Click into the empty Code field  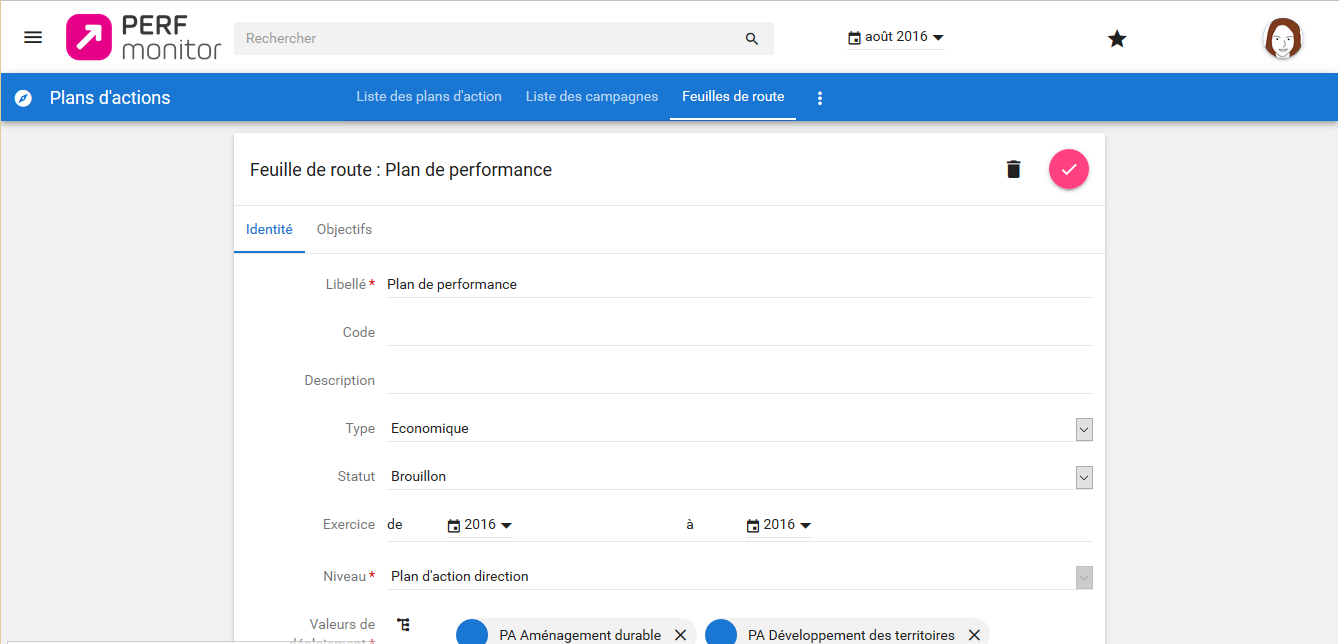click(x=739, y=332)
